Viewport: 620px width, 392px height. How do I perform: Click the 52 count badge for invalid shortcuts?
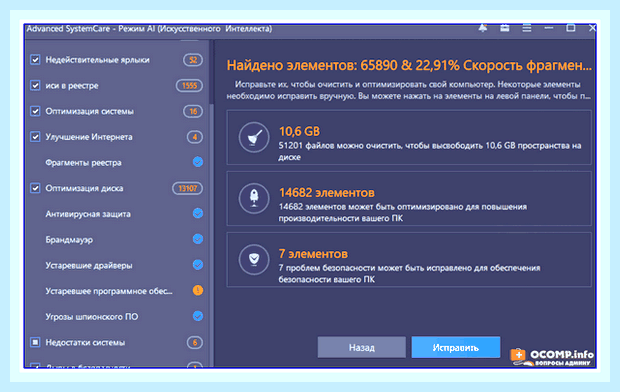pyautogui.click(x=193, y=60)
